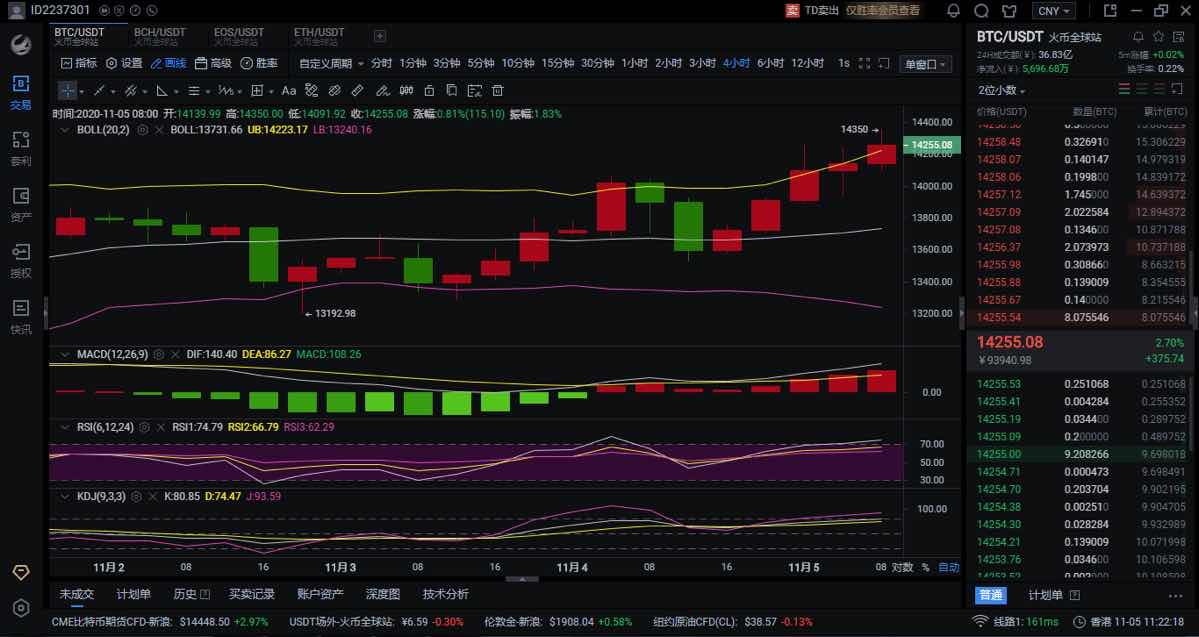Click the trash icon to remove drawings
Viewport: 1199px width, 637px height.
pos(495,90)
